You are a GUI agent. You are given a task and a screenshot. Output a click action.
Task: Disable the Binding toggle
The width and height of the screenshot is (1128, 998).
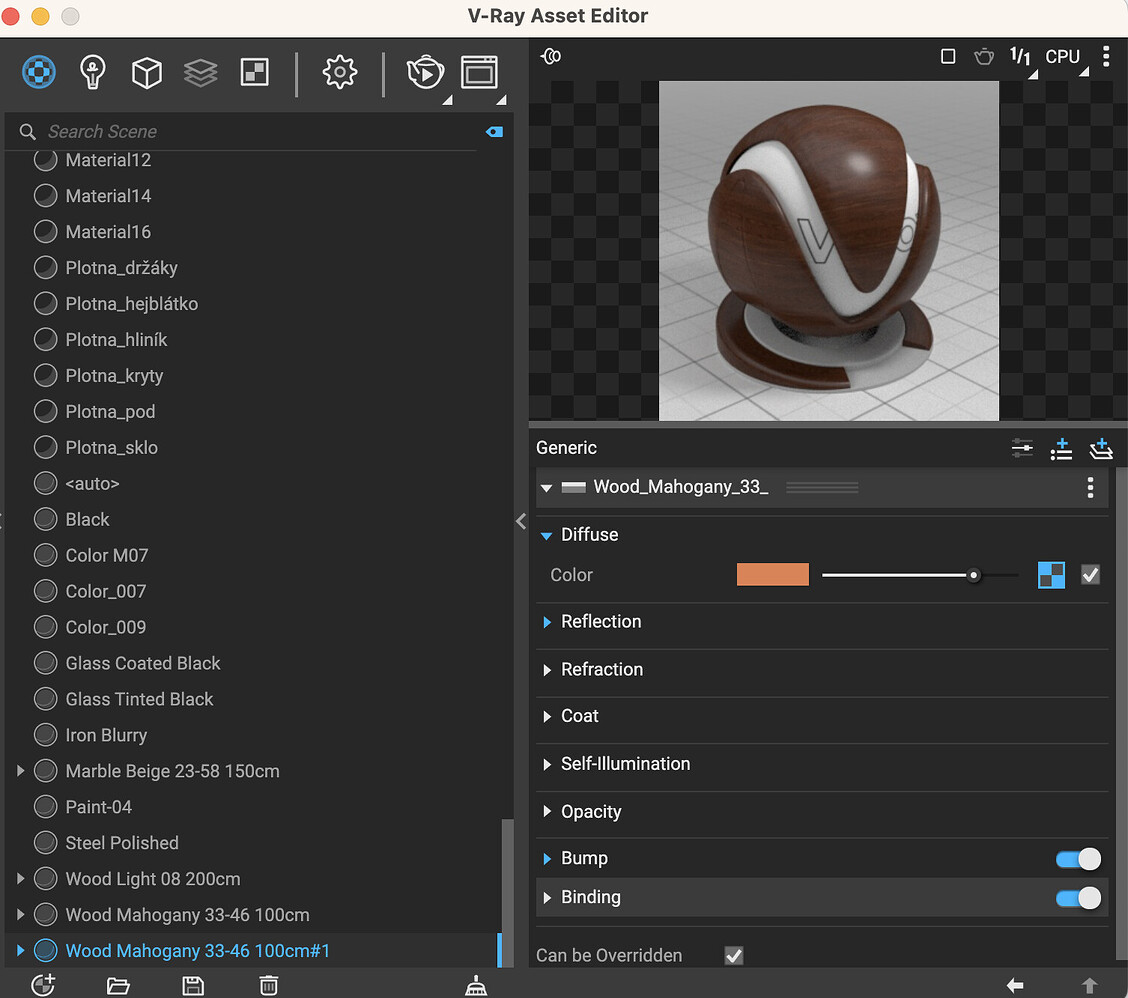1078,897
